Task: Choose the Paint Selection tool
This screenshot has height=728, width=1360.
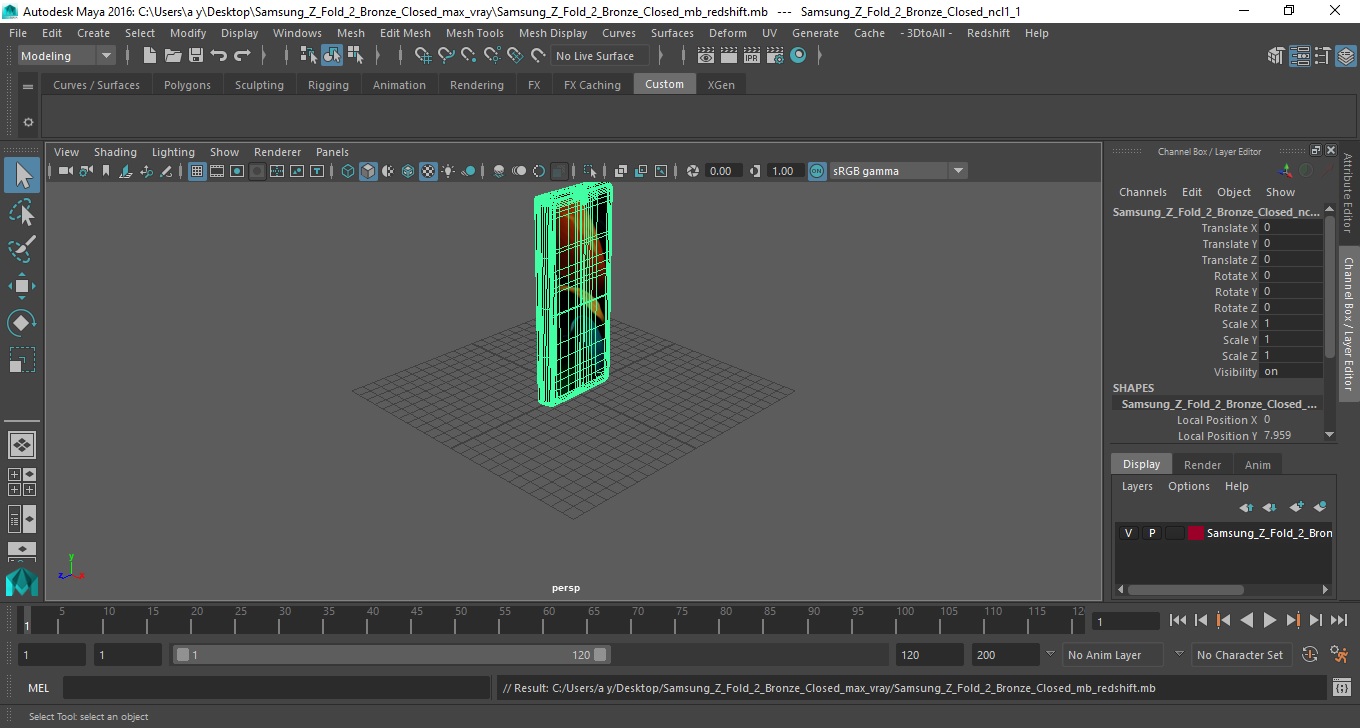Action: 22,249
